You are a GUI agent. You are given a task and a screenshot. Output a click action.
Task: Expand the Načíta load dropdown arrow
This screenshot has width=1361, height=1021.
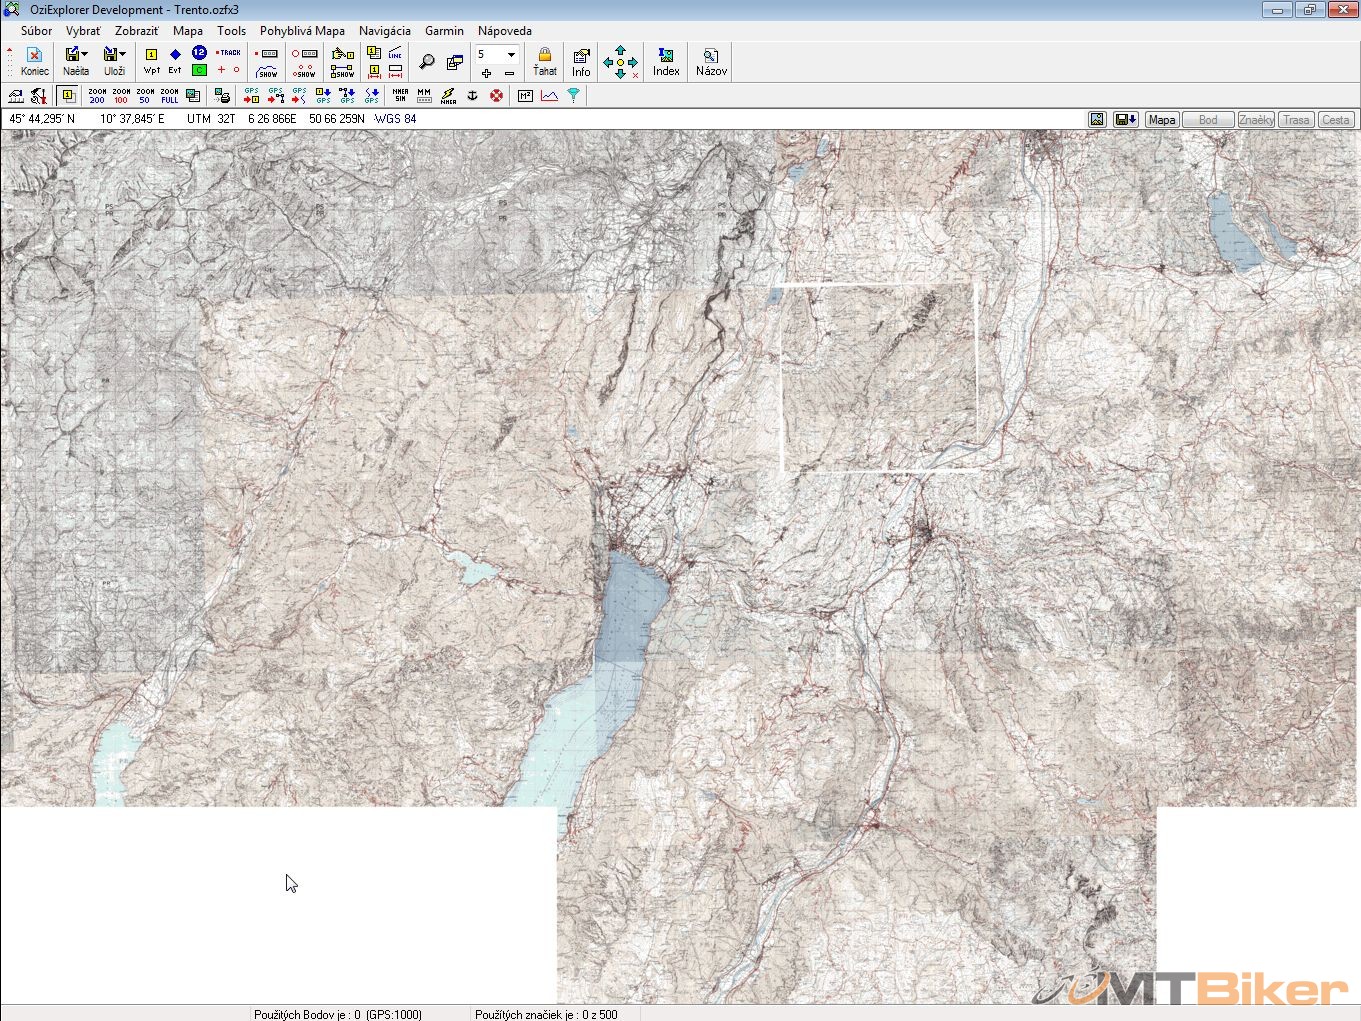click(85, 54)
